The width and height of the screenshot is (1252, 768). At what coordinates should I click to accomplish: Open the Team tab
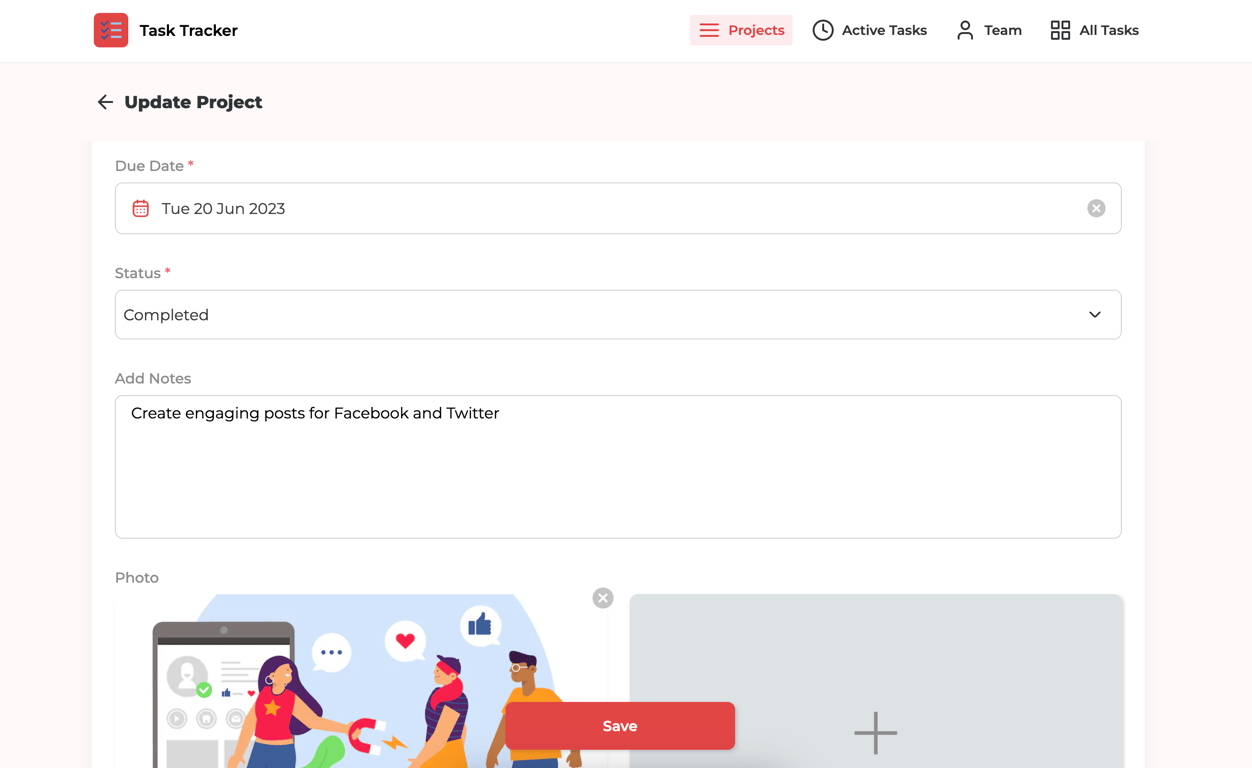pyautogui.click(x=989, y=30)
